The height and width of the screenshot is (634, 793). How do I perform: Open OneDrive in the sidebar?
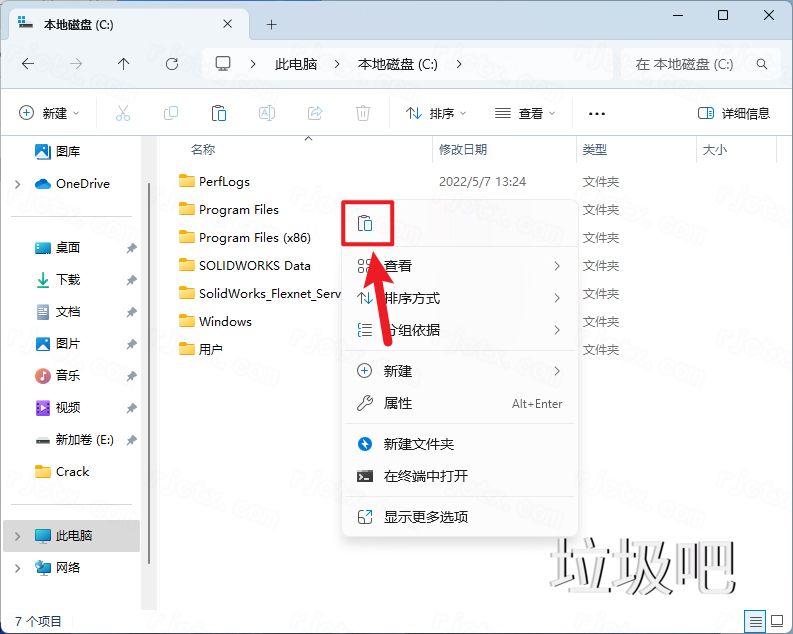72,184
